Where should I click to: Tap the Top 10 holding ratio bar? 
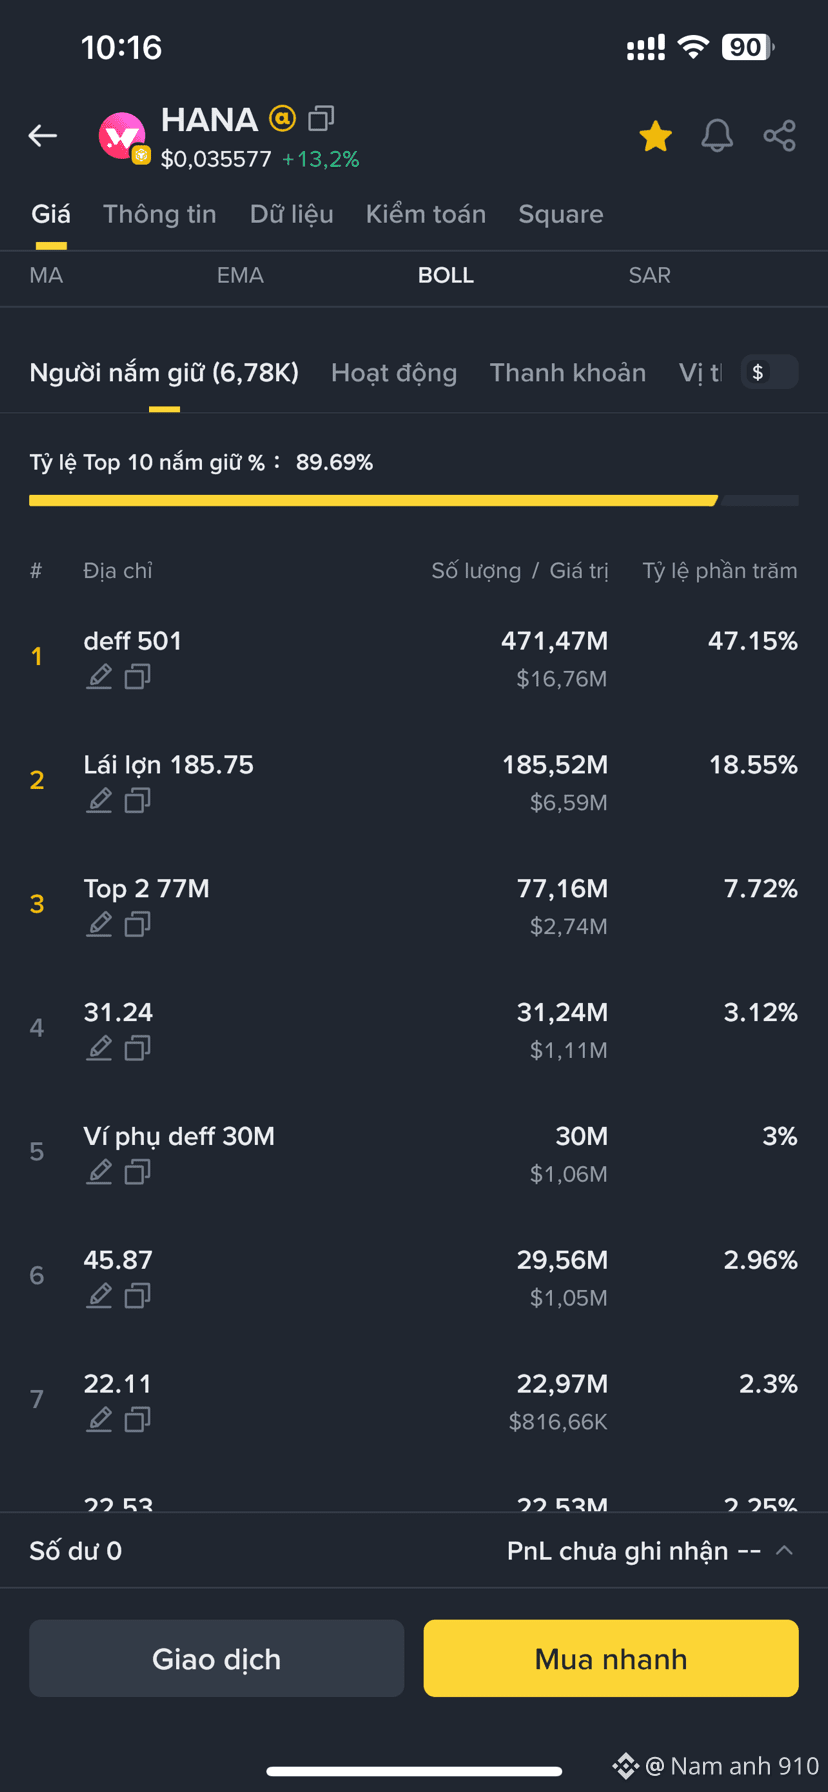pos(414,501)
